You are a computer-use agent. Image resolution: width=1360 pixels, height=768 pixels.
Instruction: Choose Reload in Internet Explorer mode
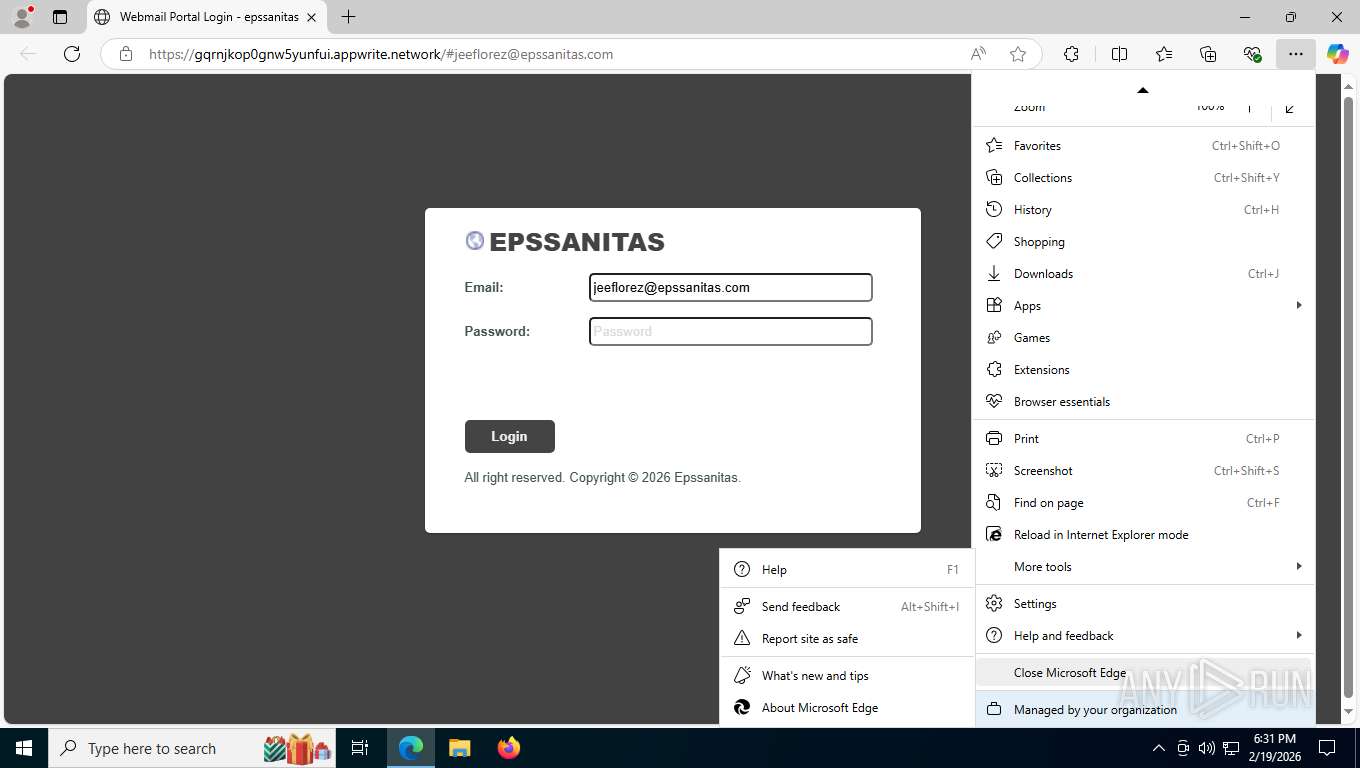[1145, 534]
